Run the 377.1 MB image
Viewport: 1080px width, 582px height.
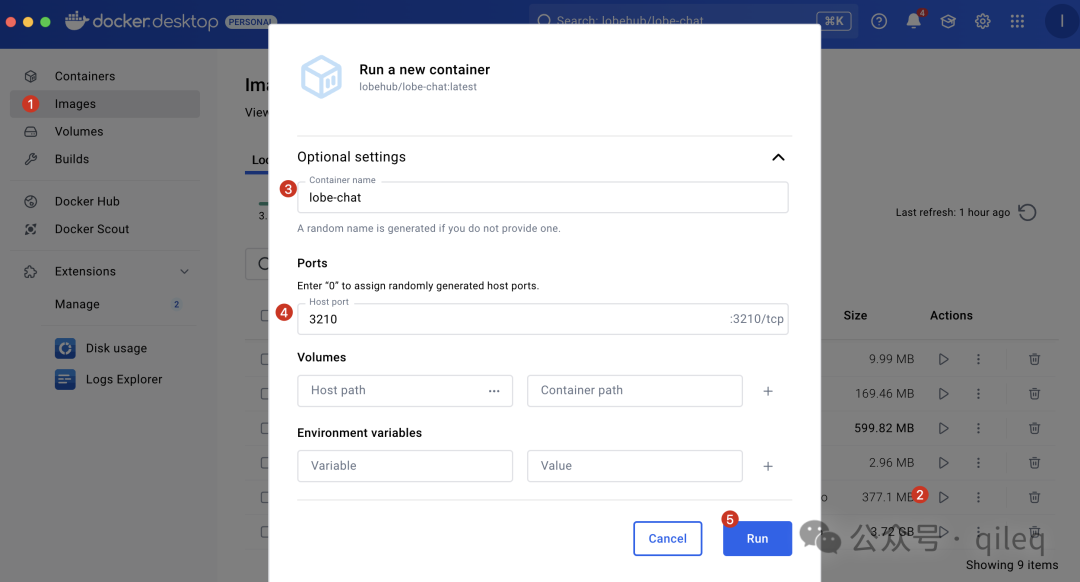[944, 497]
